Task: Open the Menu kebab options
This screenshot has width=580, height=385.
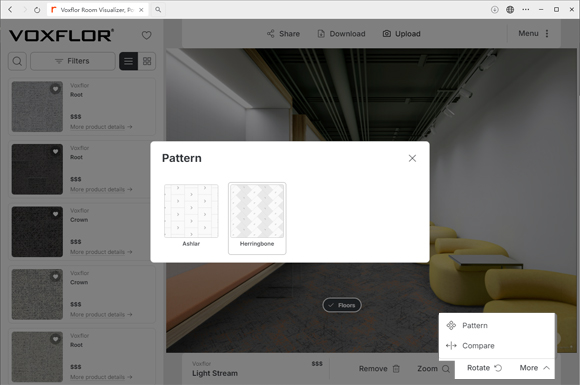Action: pos(534,34)
